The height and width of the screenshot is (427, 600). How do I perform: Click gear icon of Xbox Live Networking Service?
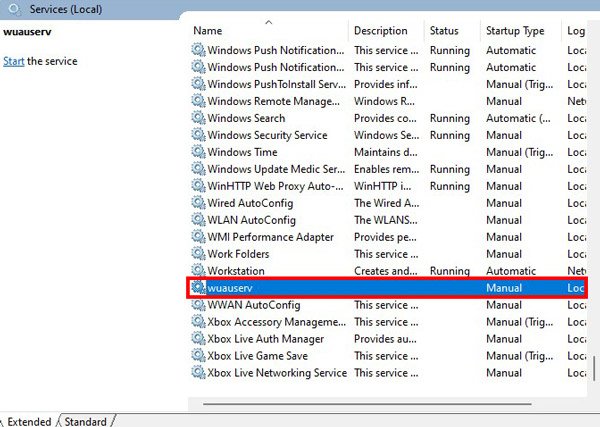click(x=198, y=372)
